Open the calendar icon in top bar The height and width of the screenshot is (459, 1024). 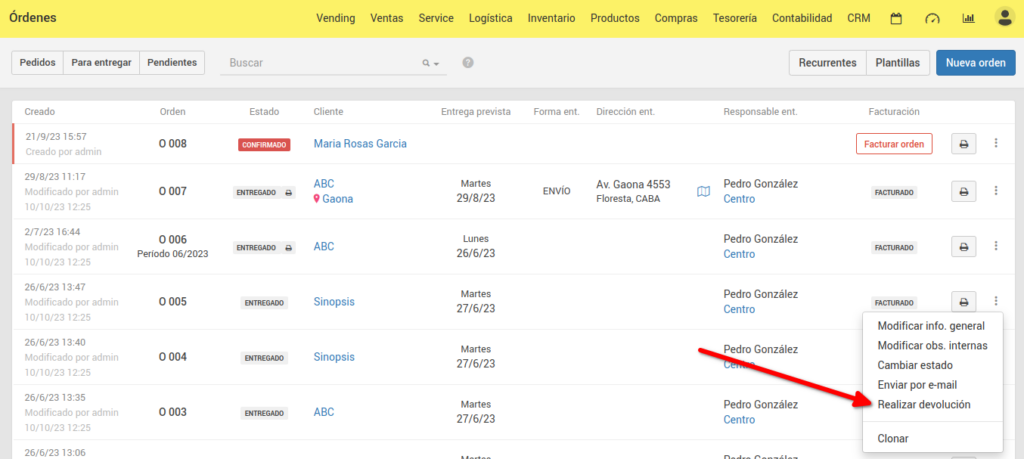897,18
